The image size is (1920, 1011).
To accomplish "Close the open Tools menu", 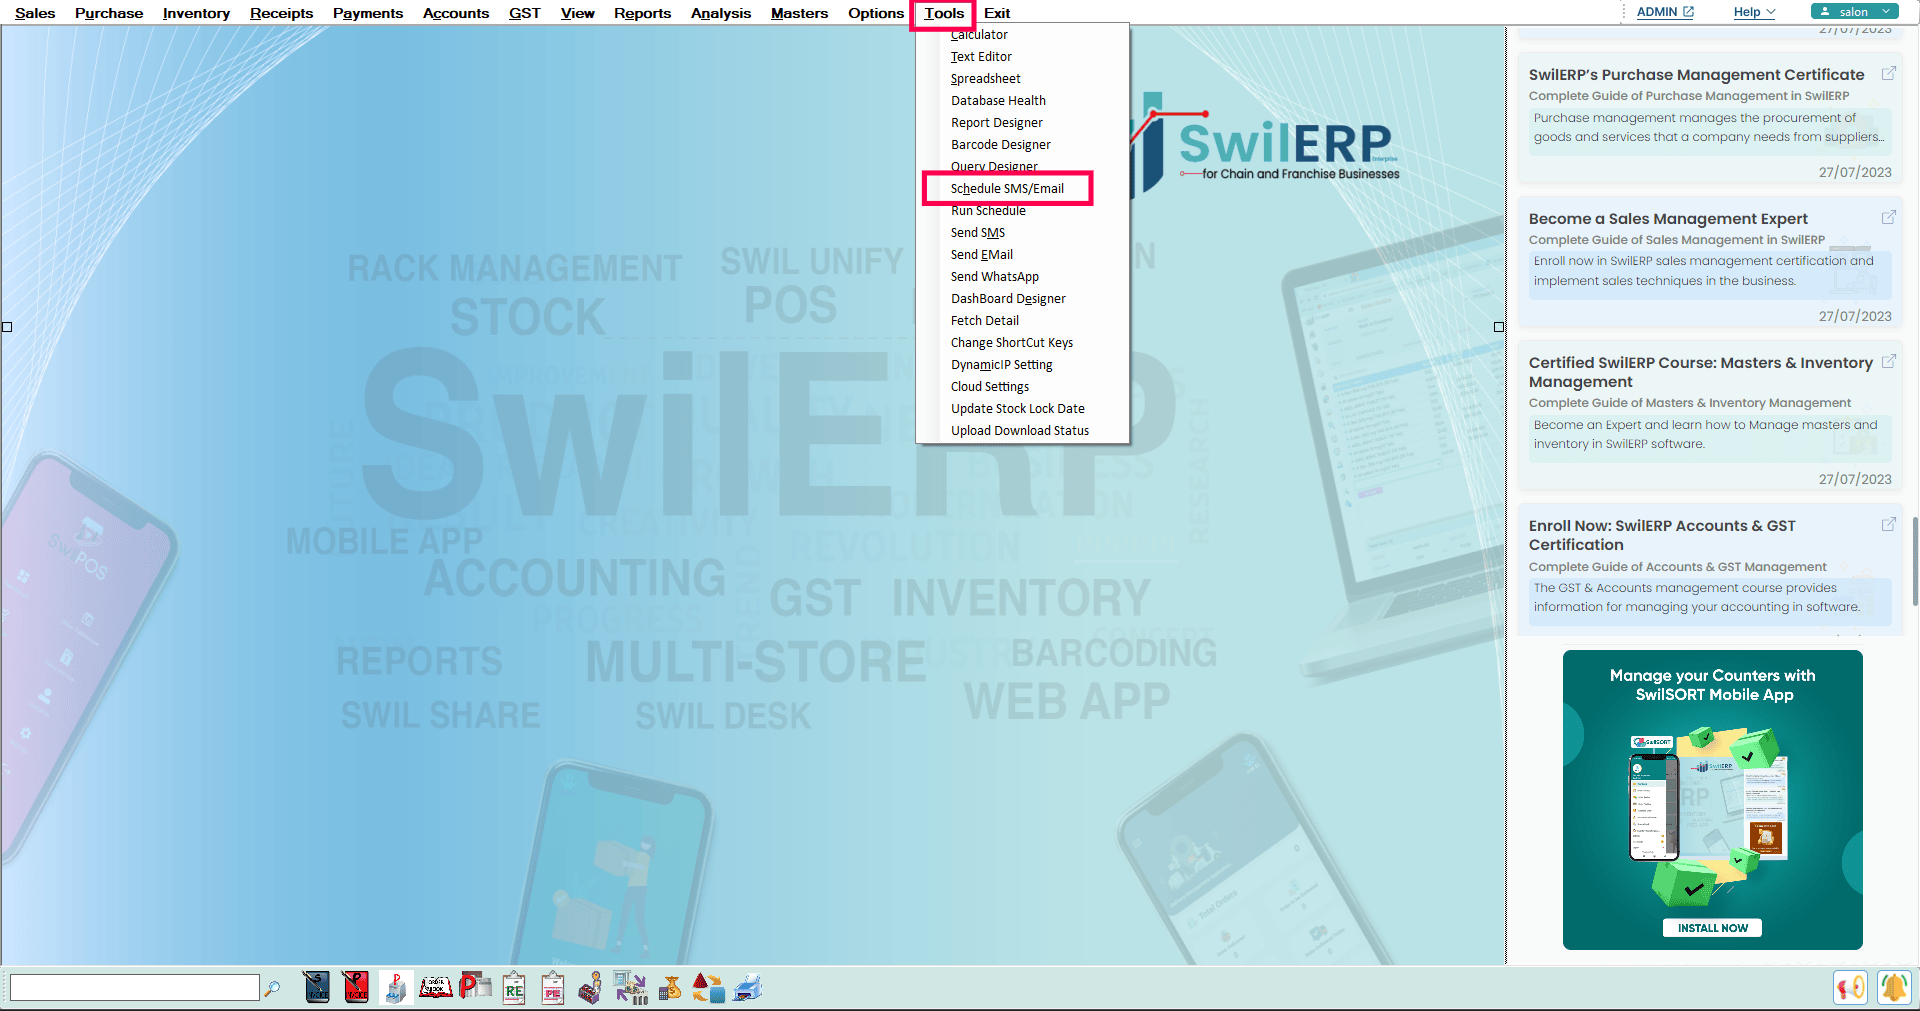I will [944, 13].
